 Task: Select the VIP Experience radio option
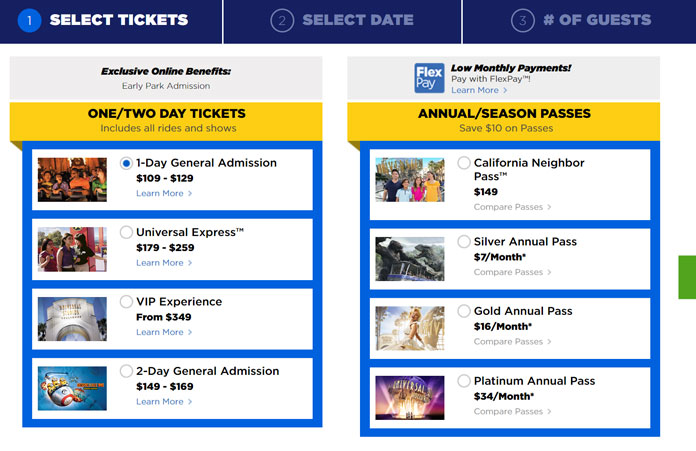coord(126,302)
